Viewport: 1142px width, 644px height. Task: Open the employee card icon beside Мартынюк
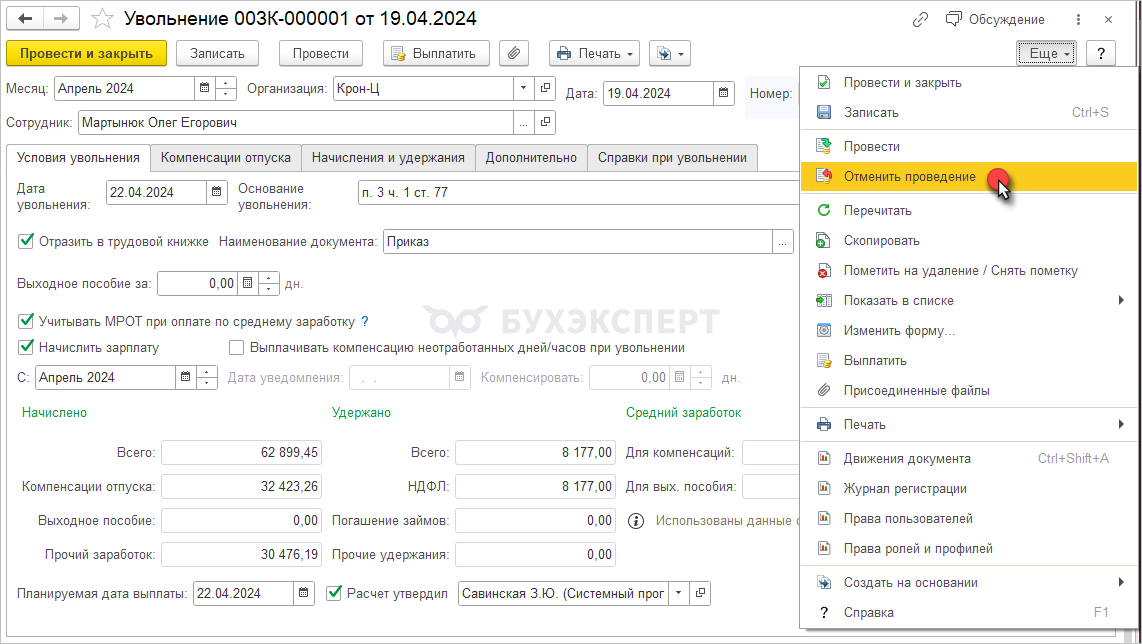point(545,123)
